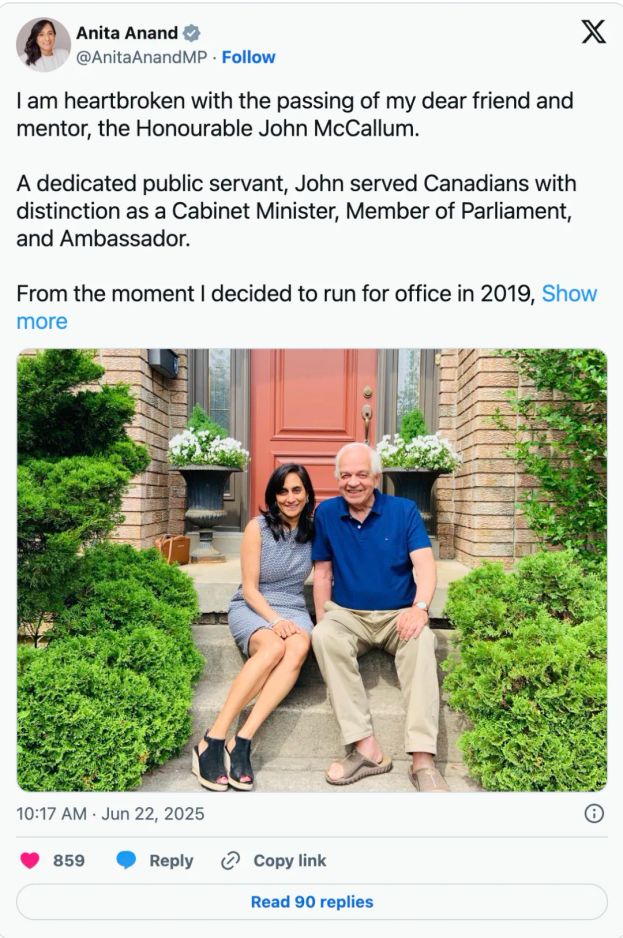Like the post with the heart icon
This screenshot has width=623, height=938.
pyautogui.click(x=30, y=860)
